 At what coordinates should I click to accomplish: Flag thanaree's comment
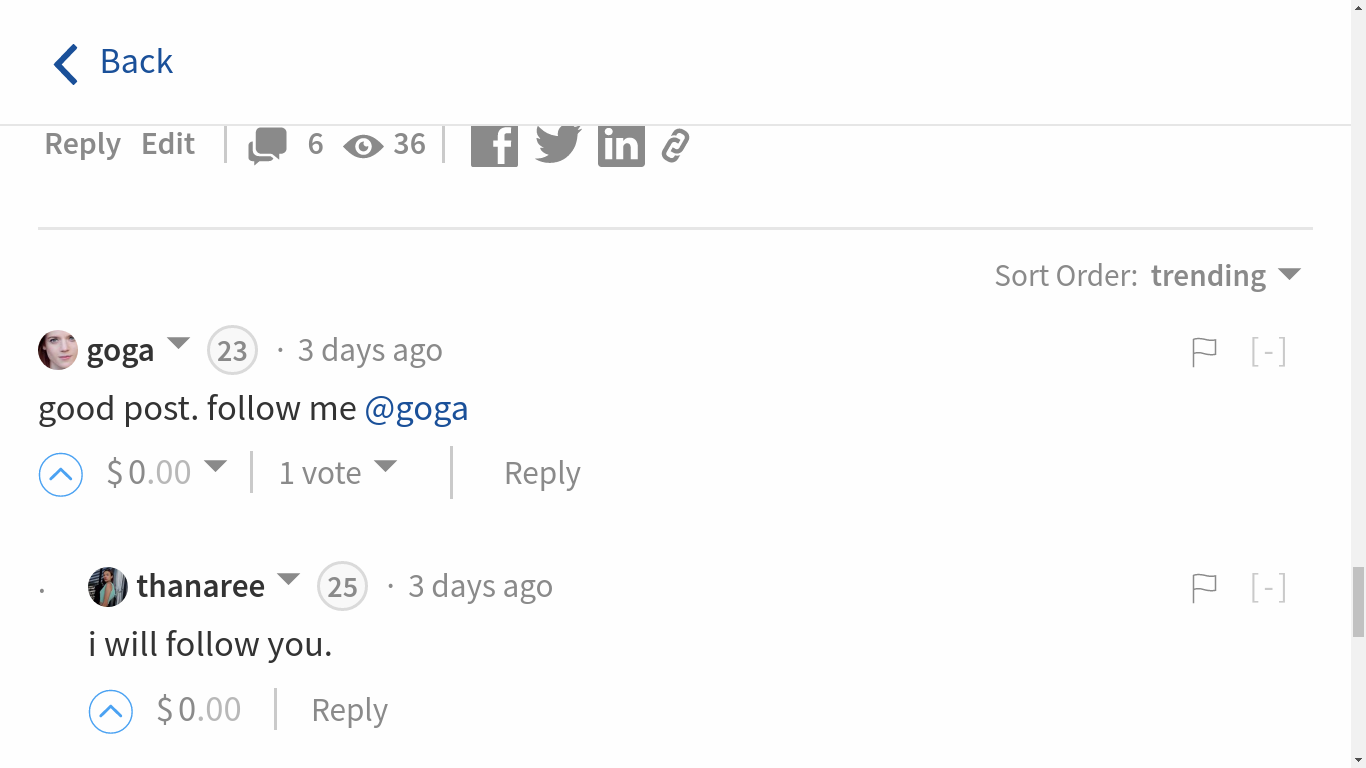pos(1204,587)
